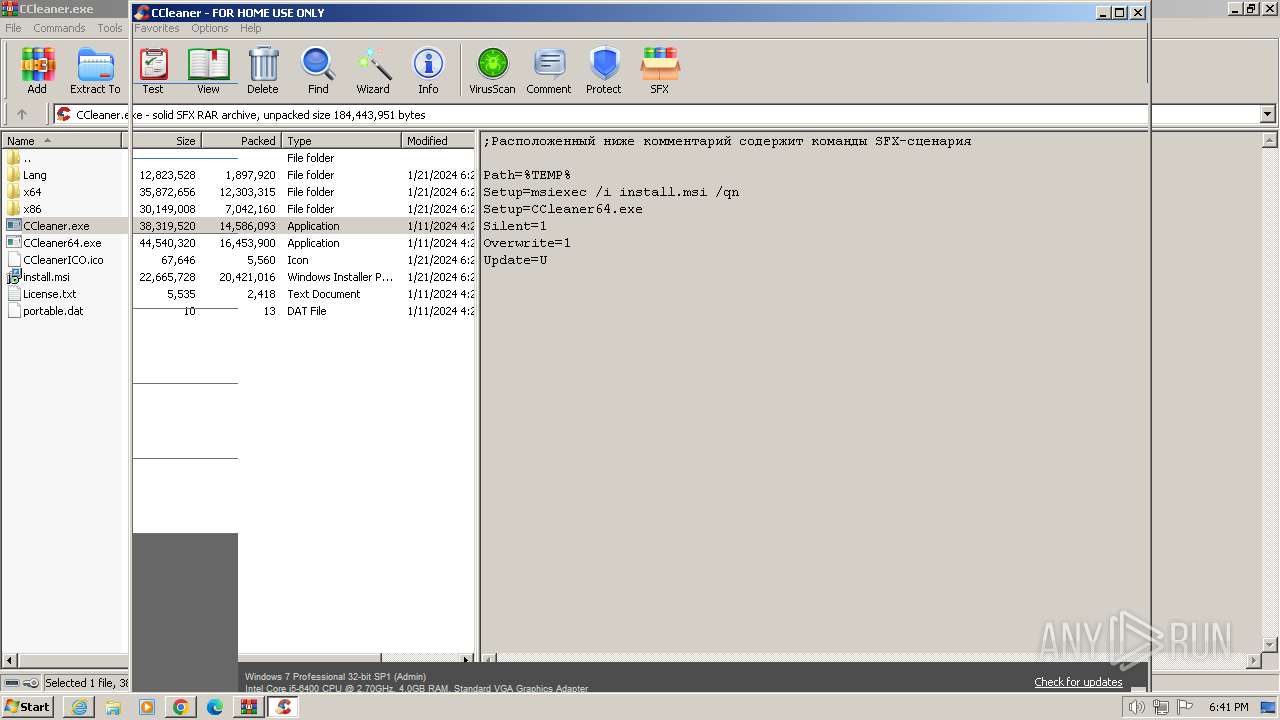Click the 'Setup=msiexec /i install.msi /qn' line
This screenshot has height=720, width=1280.
click(x=611, y=192)
